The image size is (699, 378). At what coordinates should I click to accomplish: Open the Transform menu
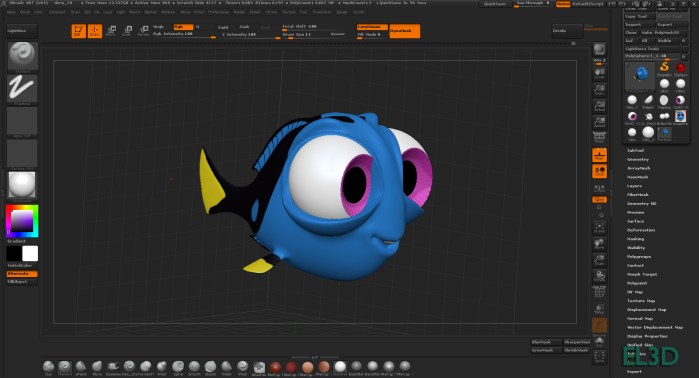point(321,12)
